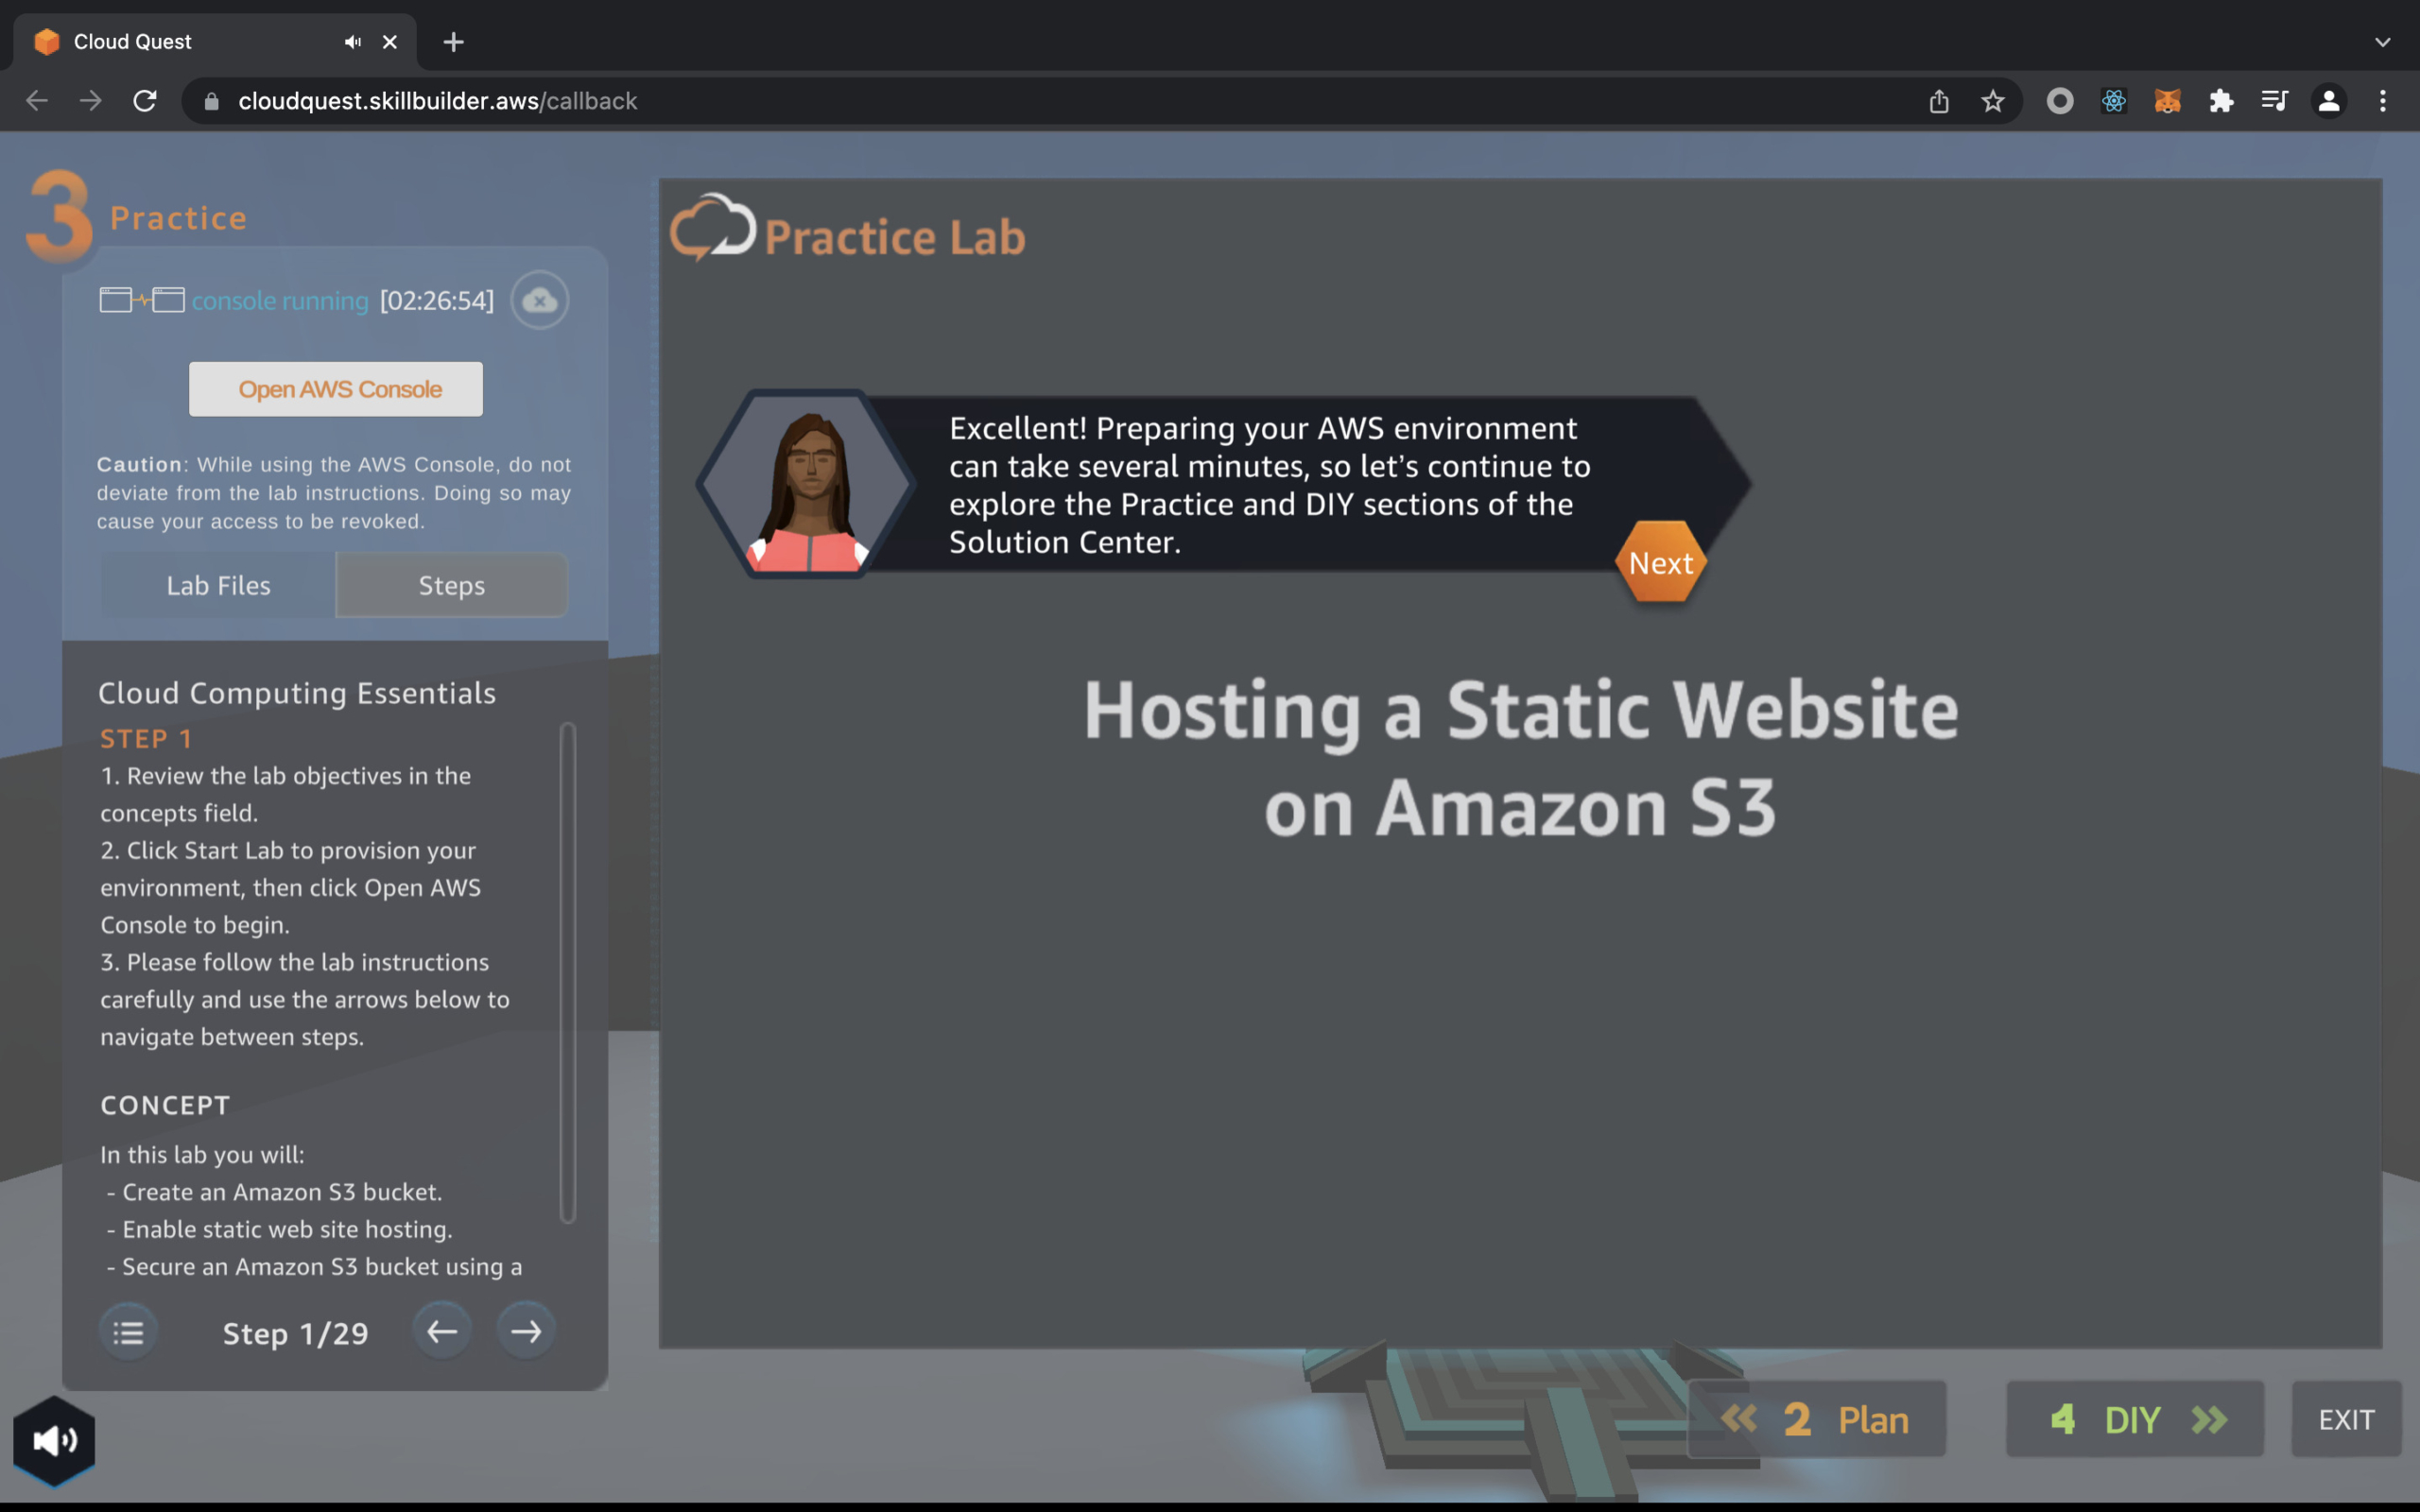Click the Practice section heading
Screen dimensions: 2420x1512
click(x=178, y=218)
